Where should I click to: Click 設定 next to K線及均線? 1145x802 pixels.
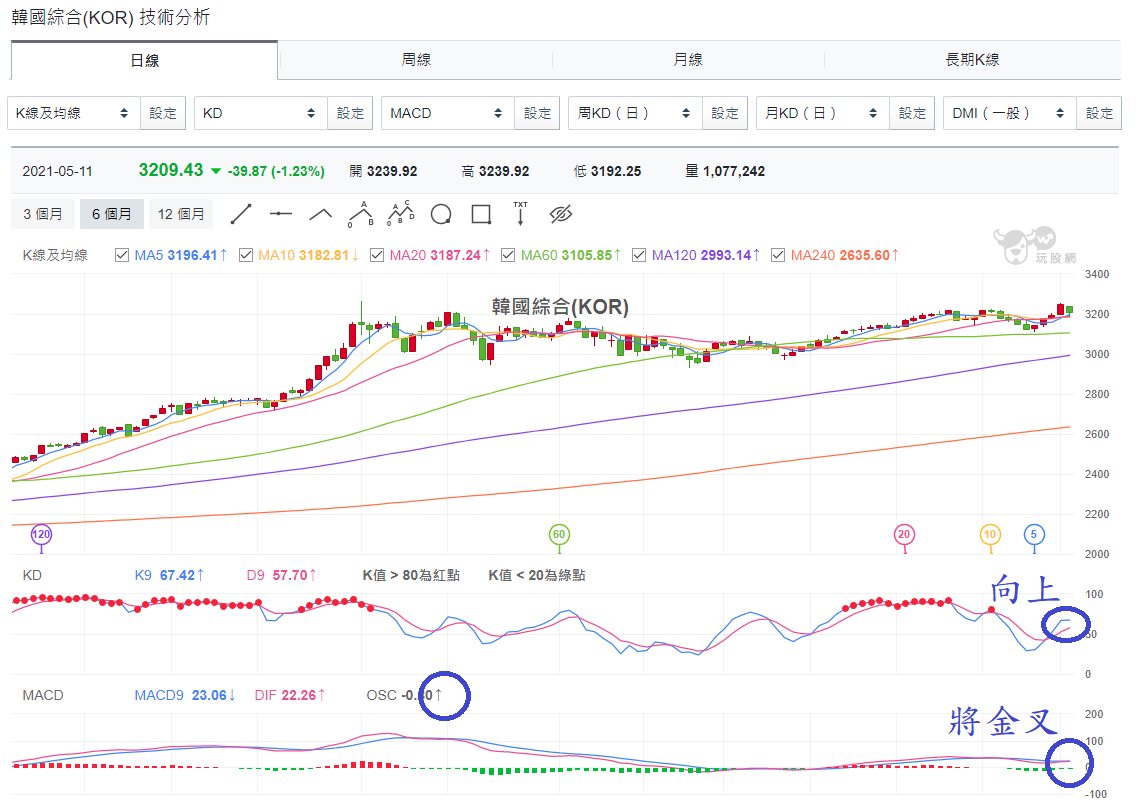click(x=163, y=113)
